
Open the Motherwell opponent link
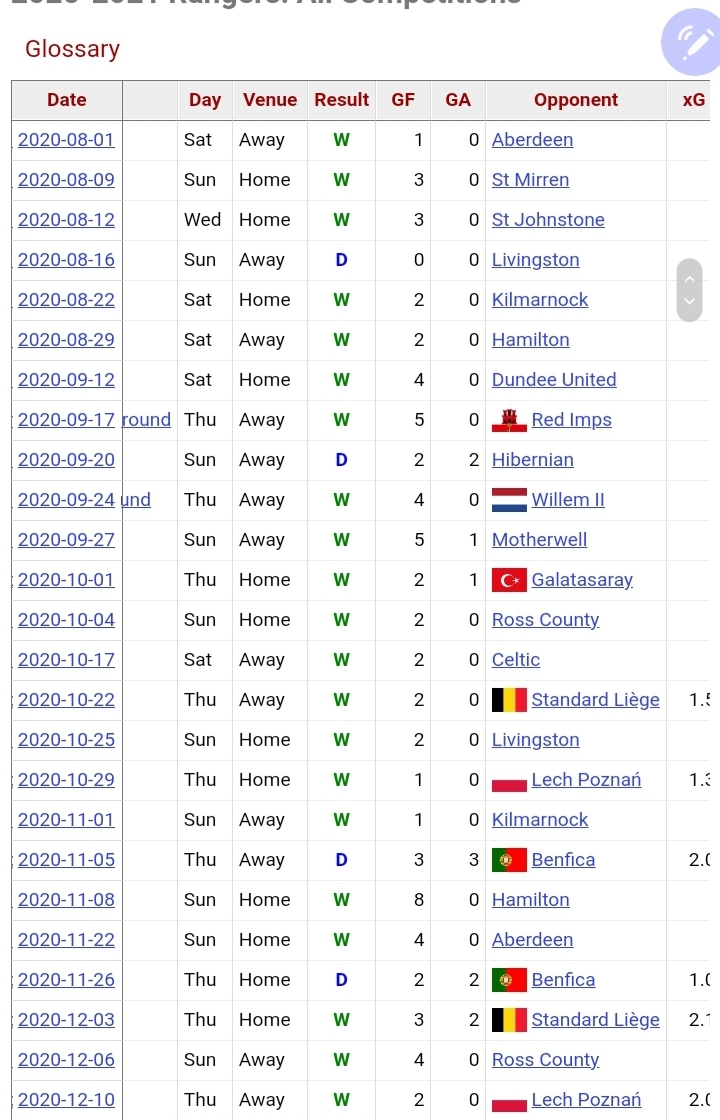pos(539,540)
